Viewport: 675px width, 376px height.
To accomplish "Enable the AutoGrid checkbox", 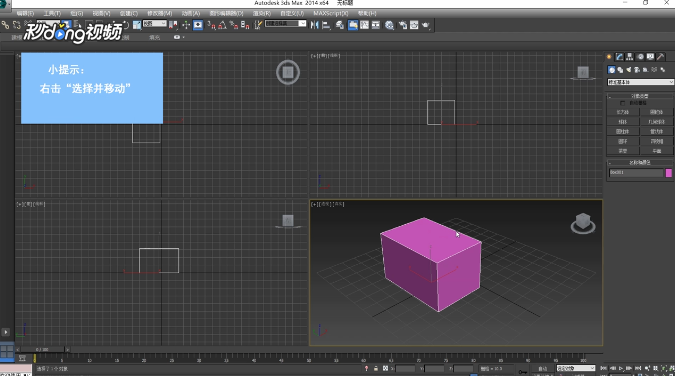I will click(x=622, y=103).
